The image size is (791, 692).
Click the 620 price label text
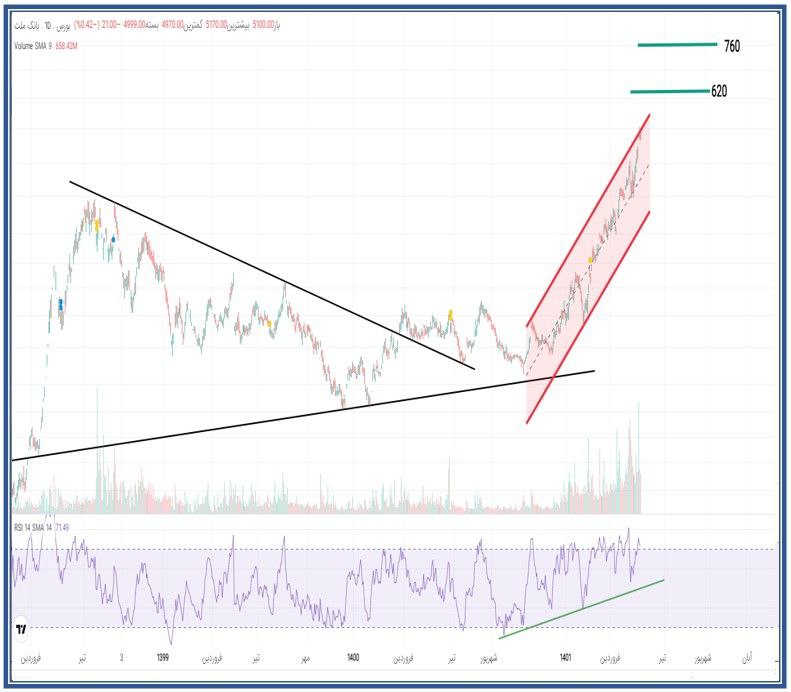719,91
